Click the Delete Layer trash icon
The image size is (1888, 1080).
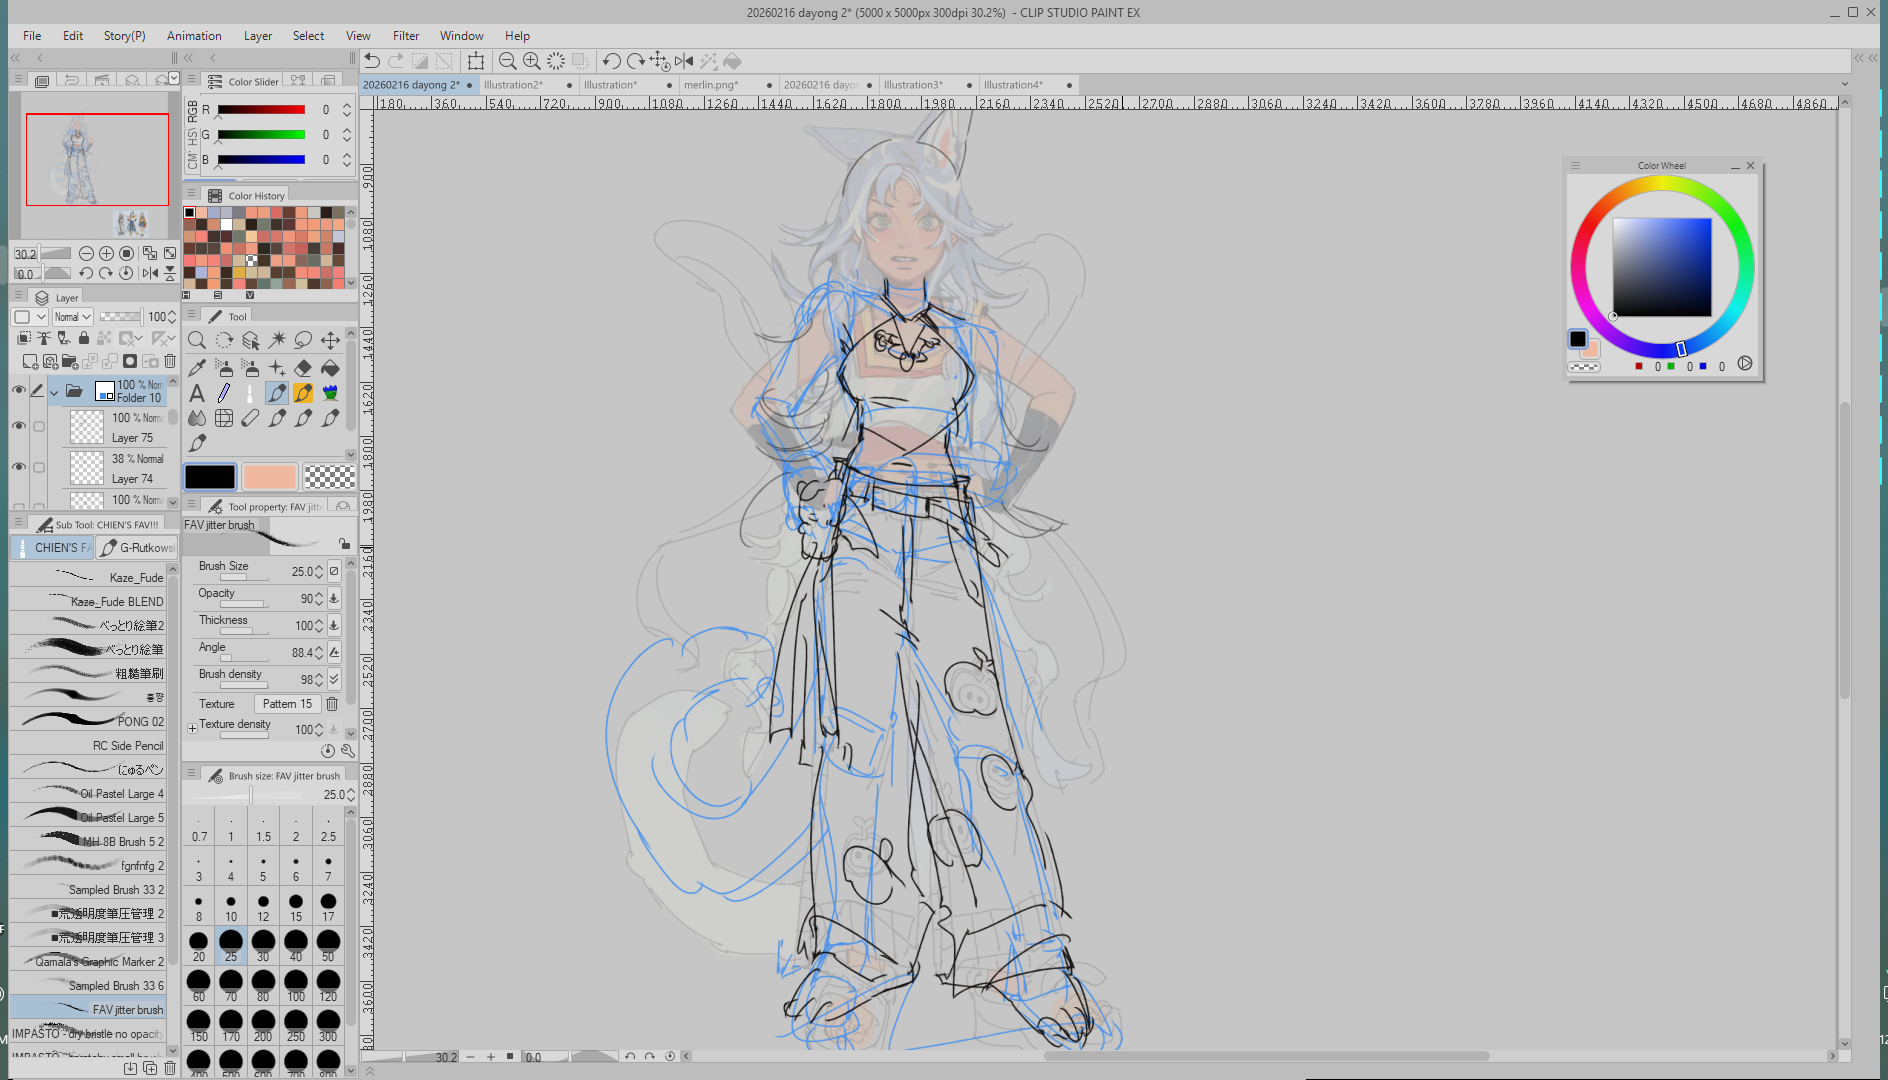click(x=170, y=361)
